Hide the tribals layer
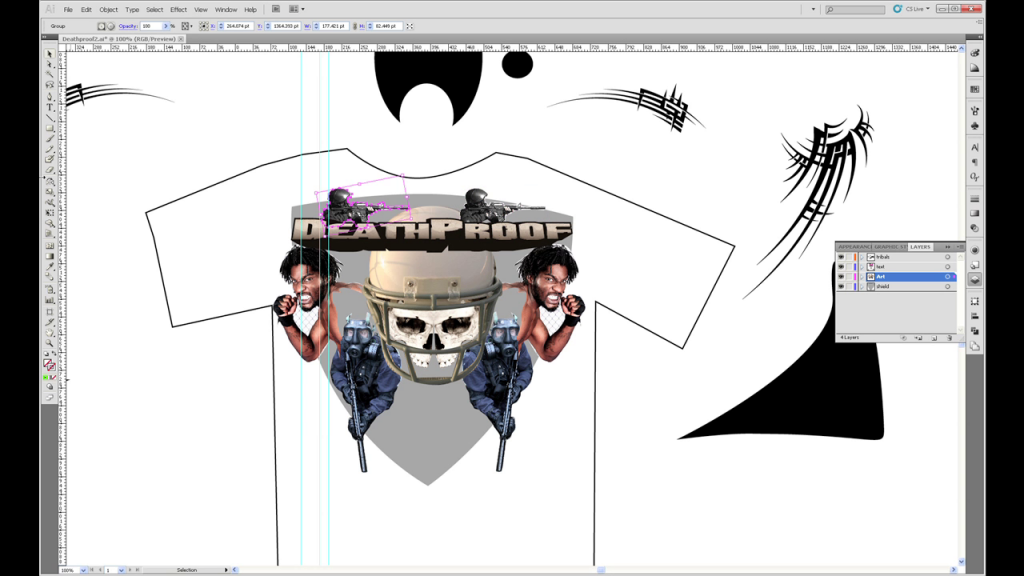The height and width of the screenshot is (576, 1024). [841, 257]
